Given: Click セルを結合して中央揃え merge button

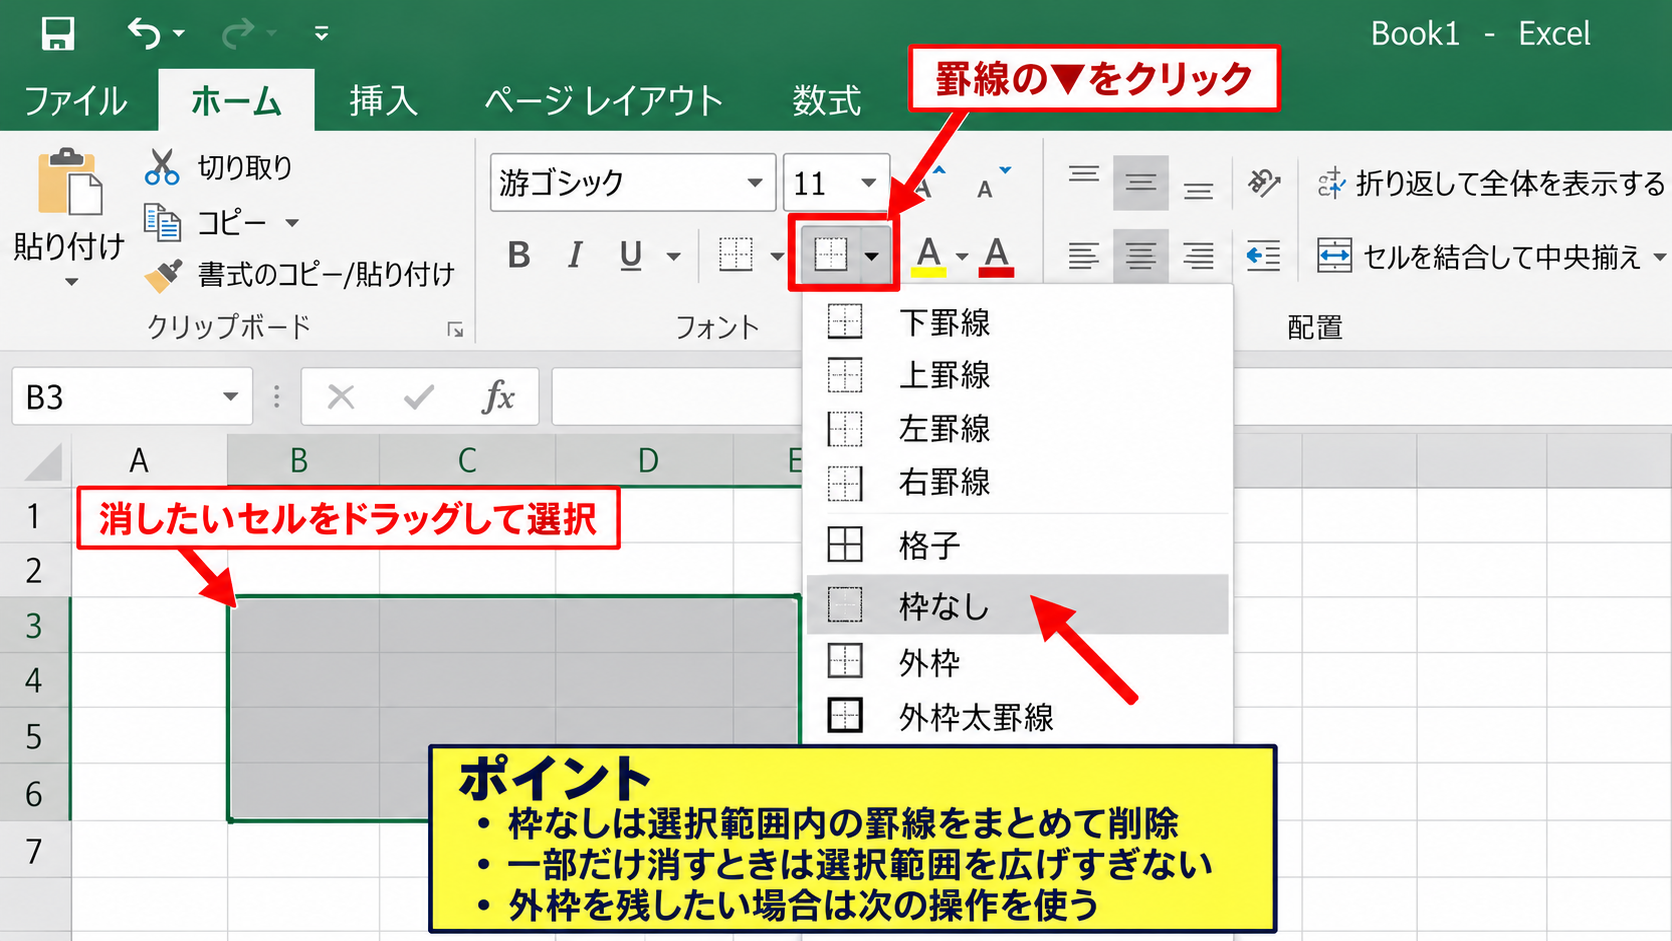Looking at the screenshot, I should tap(1480, 257).
